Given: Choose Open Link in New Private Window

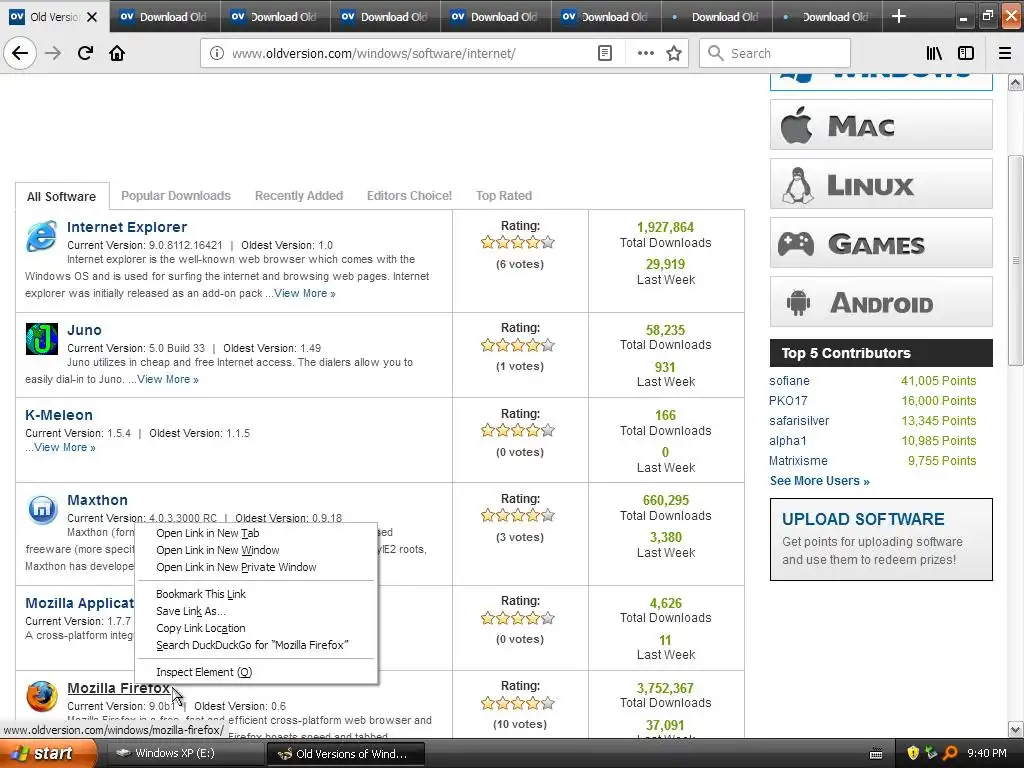Looking at the screenshot, I should point(257,567).
